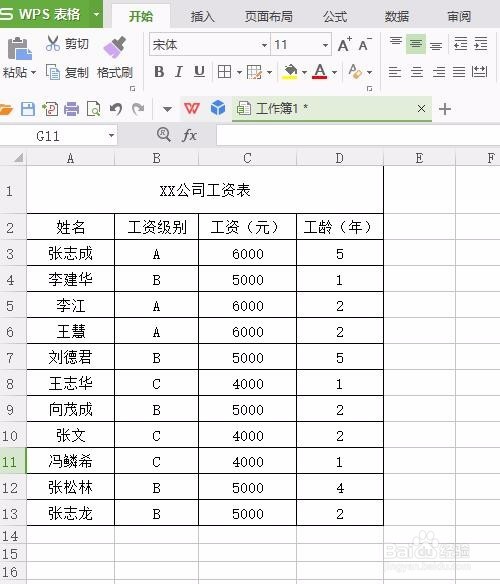Screen dimensions: 500x584
Task: Click the table style drawing icon
Action: 254,72
